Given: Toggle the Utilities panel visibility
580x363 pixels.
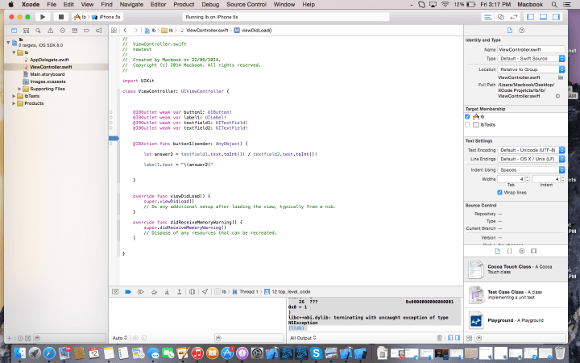Looking at the screenshot, I should pyautogui.click(x=556, y=17).
